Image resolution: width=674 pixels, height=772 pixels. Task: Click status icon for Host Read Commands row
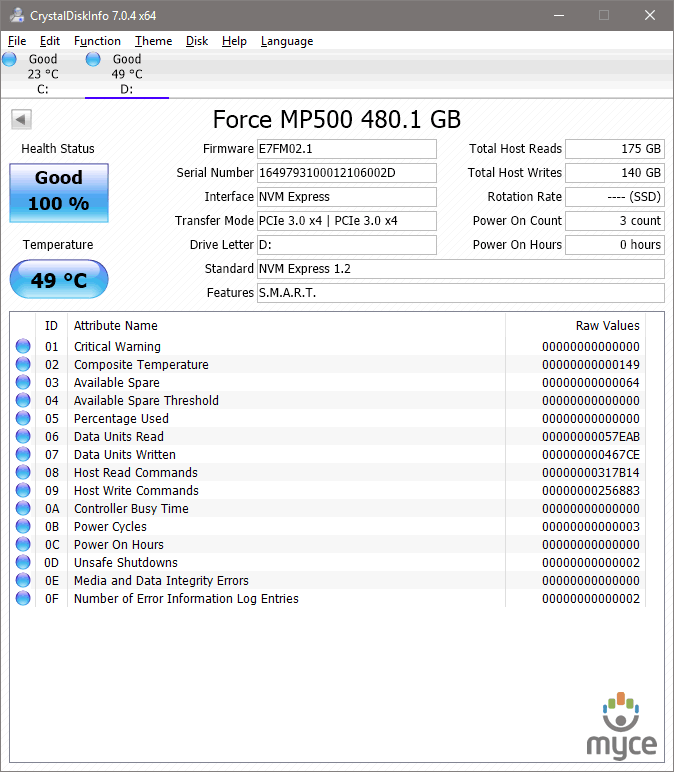(x=23, y=472)
